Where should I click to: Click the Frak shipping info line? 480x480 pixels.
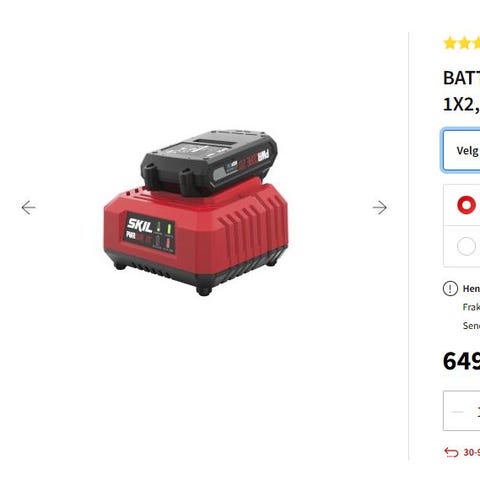(471, 307)
